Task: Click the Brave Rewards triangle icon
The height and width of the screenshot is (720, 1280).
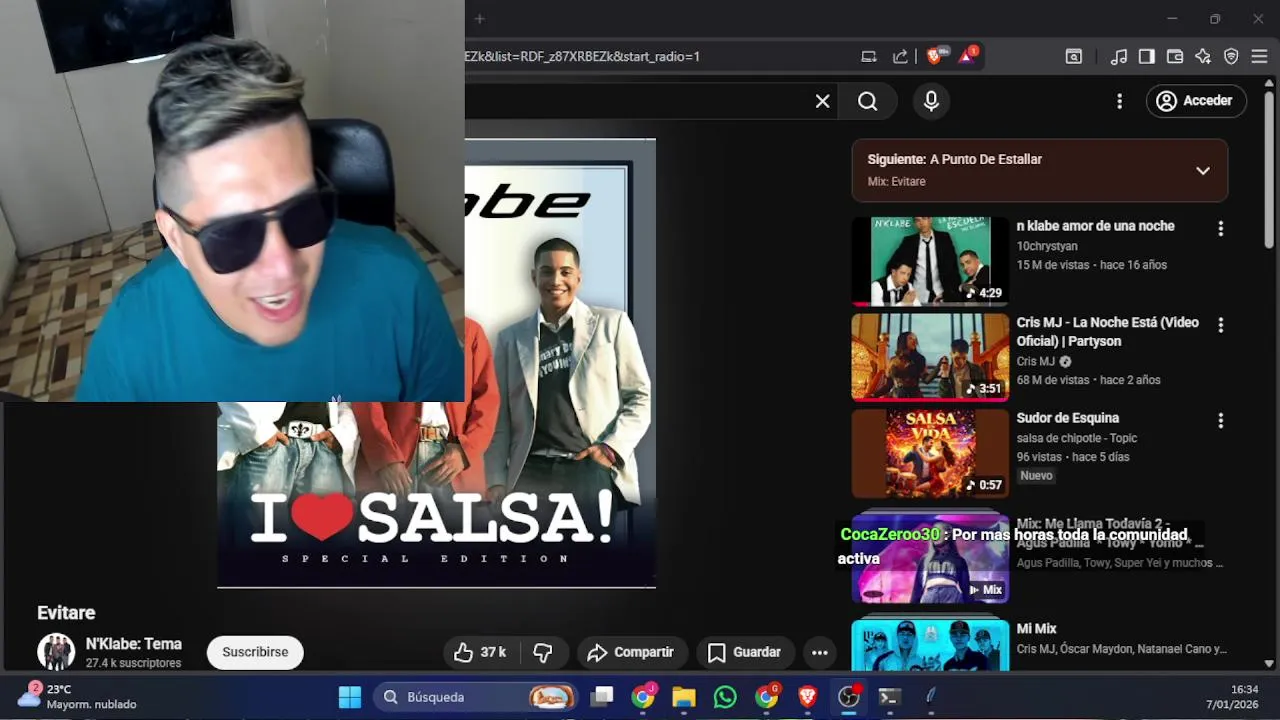Action: click(967, 56)
